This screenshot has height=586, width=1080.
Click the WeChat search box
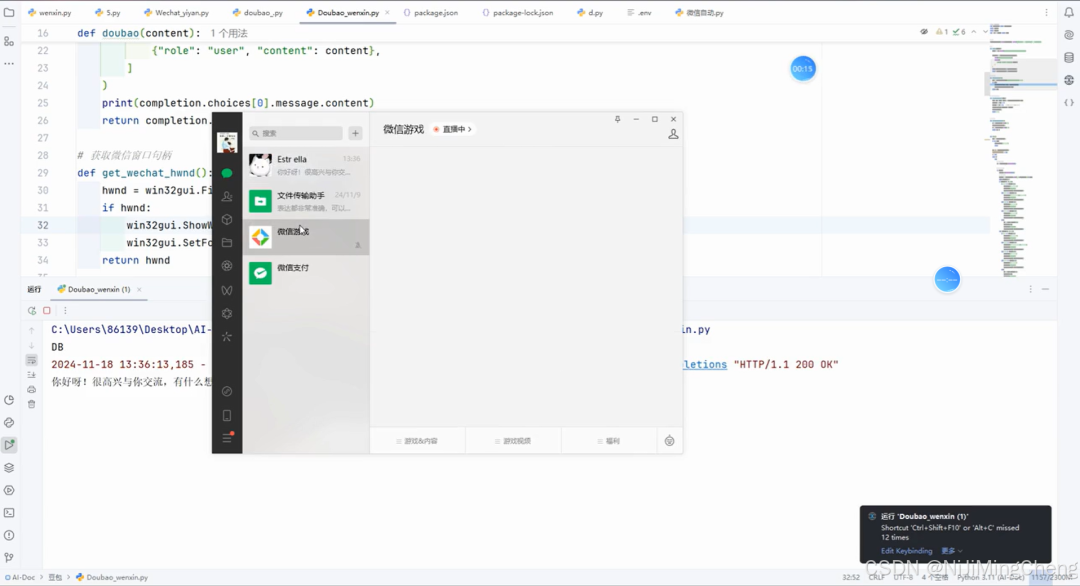(295, 133)
